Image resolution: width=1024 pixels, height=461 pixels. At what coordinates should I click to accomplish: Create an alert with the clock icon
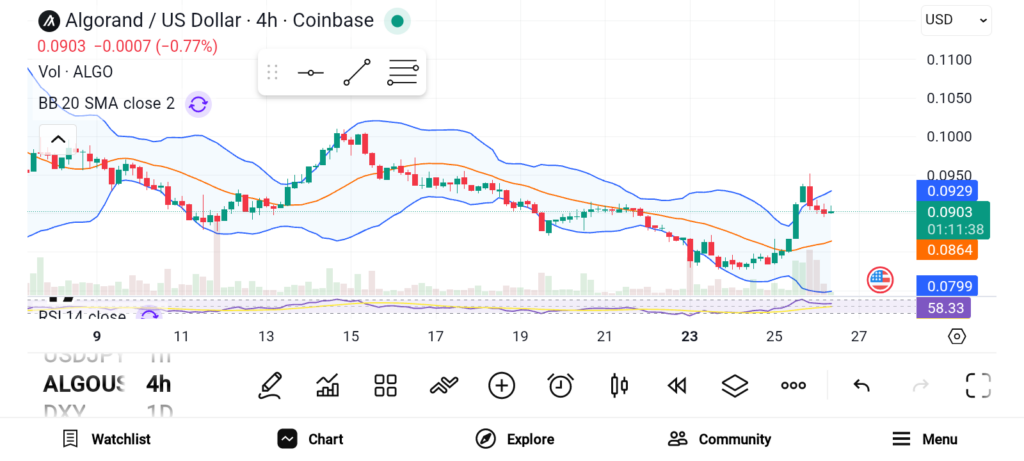[560, 385]
